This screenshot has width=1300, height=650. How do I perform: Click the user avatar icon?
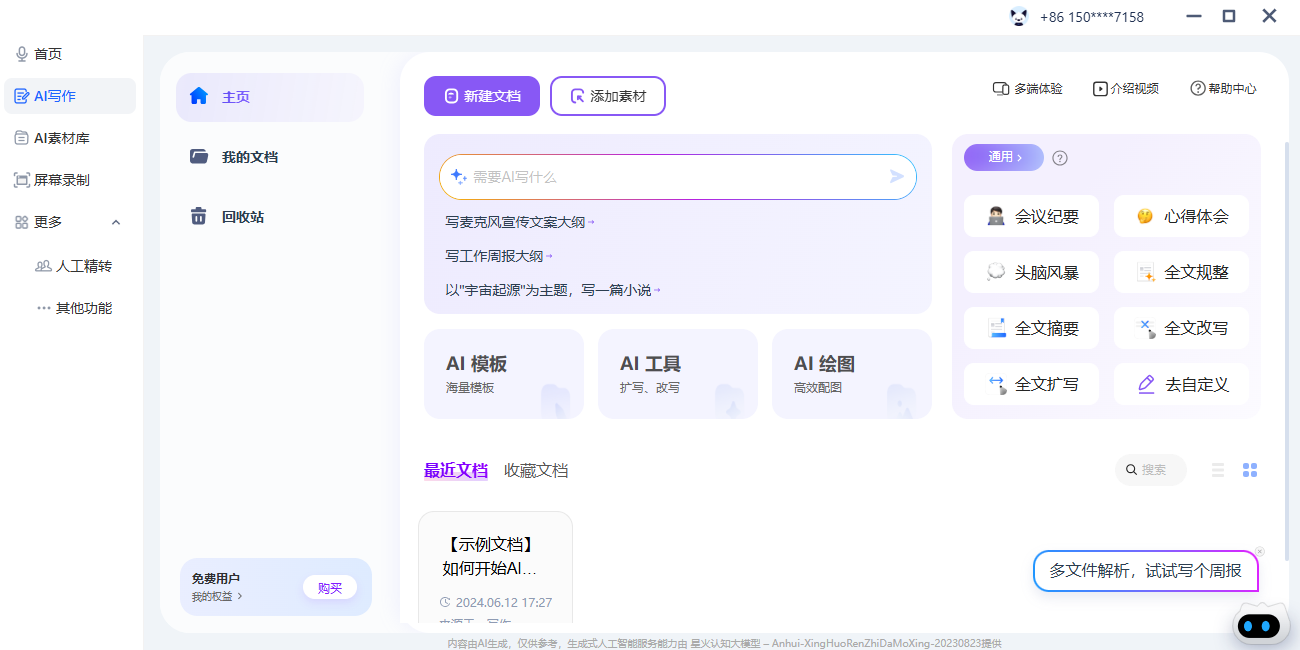1019,16
